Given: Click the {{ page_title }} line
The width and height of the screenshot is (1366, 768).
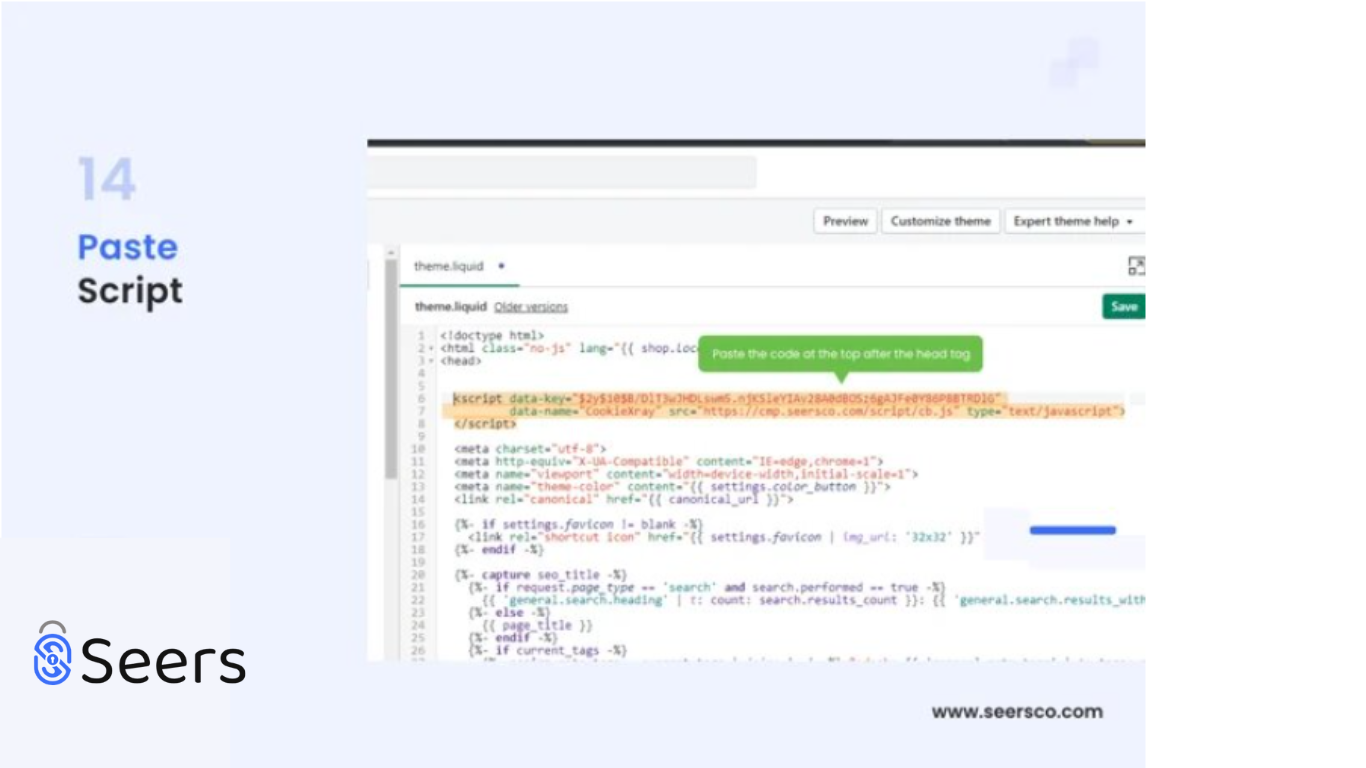Looking at the screenshot, I should pyautogui.click(x=537, y=625).
